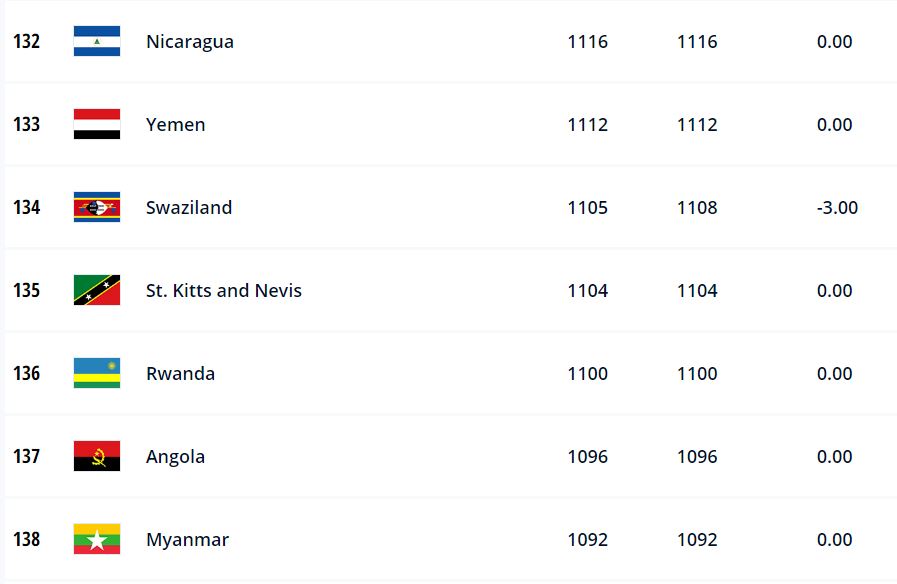Click the Angola flag icon

pos(97,457)
